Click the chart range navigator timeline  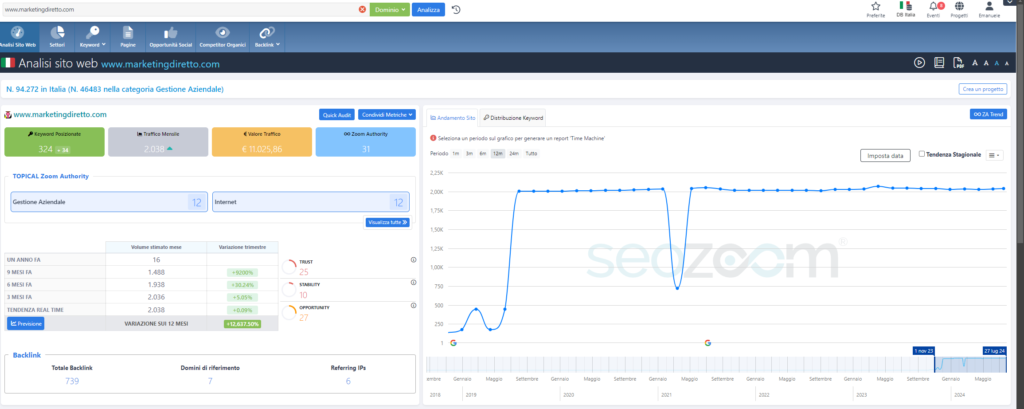pos(717,365)
